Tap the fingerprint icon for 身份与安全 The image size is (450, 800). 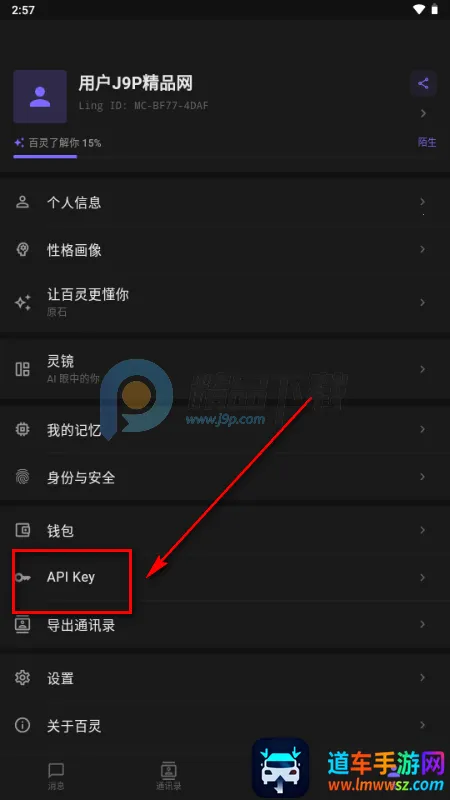click(x=22, y=477)
